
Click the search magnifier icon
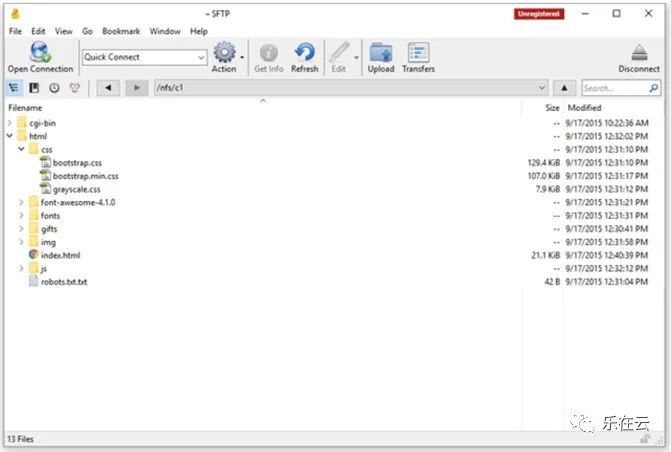[x=653, y=88]
